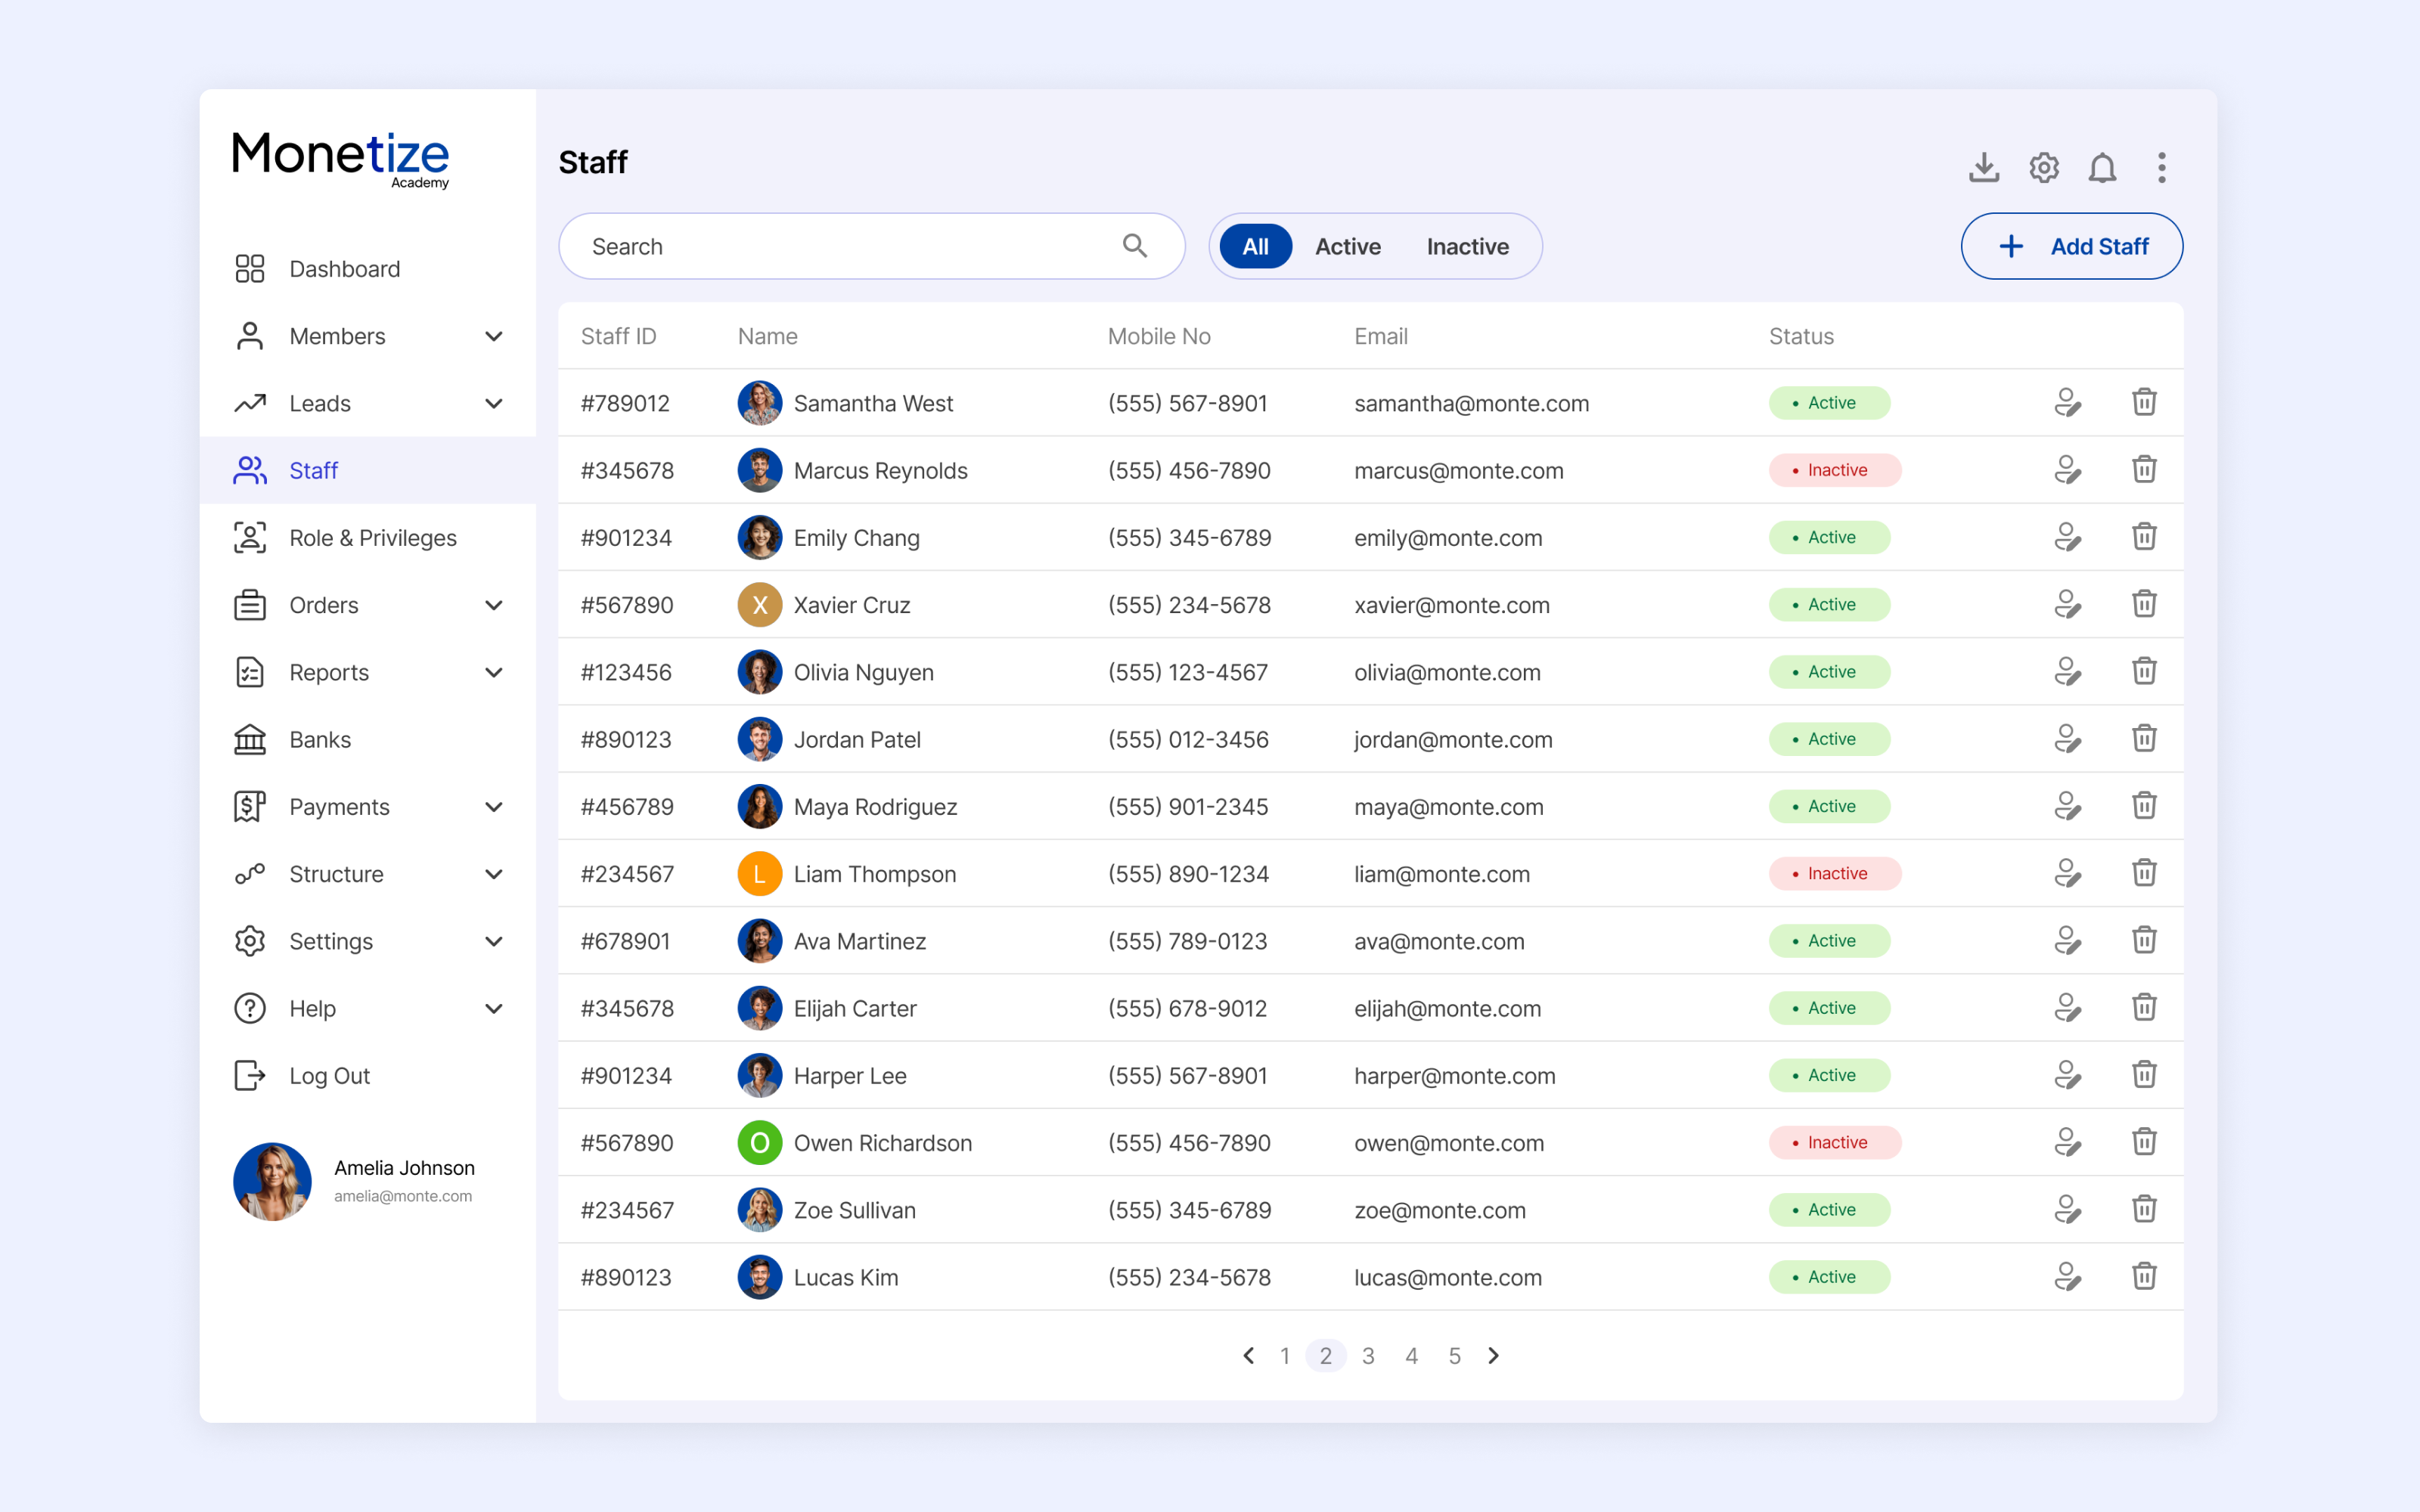Edit staff Lucas Kim
Screen dimensions: 2420x1512
(2067, 1277)
